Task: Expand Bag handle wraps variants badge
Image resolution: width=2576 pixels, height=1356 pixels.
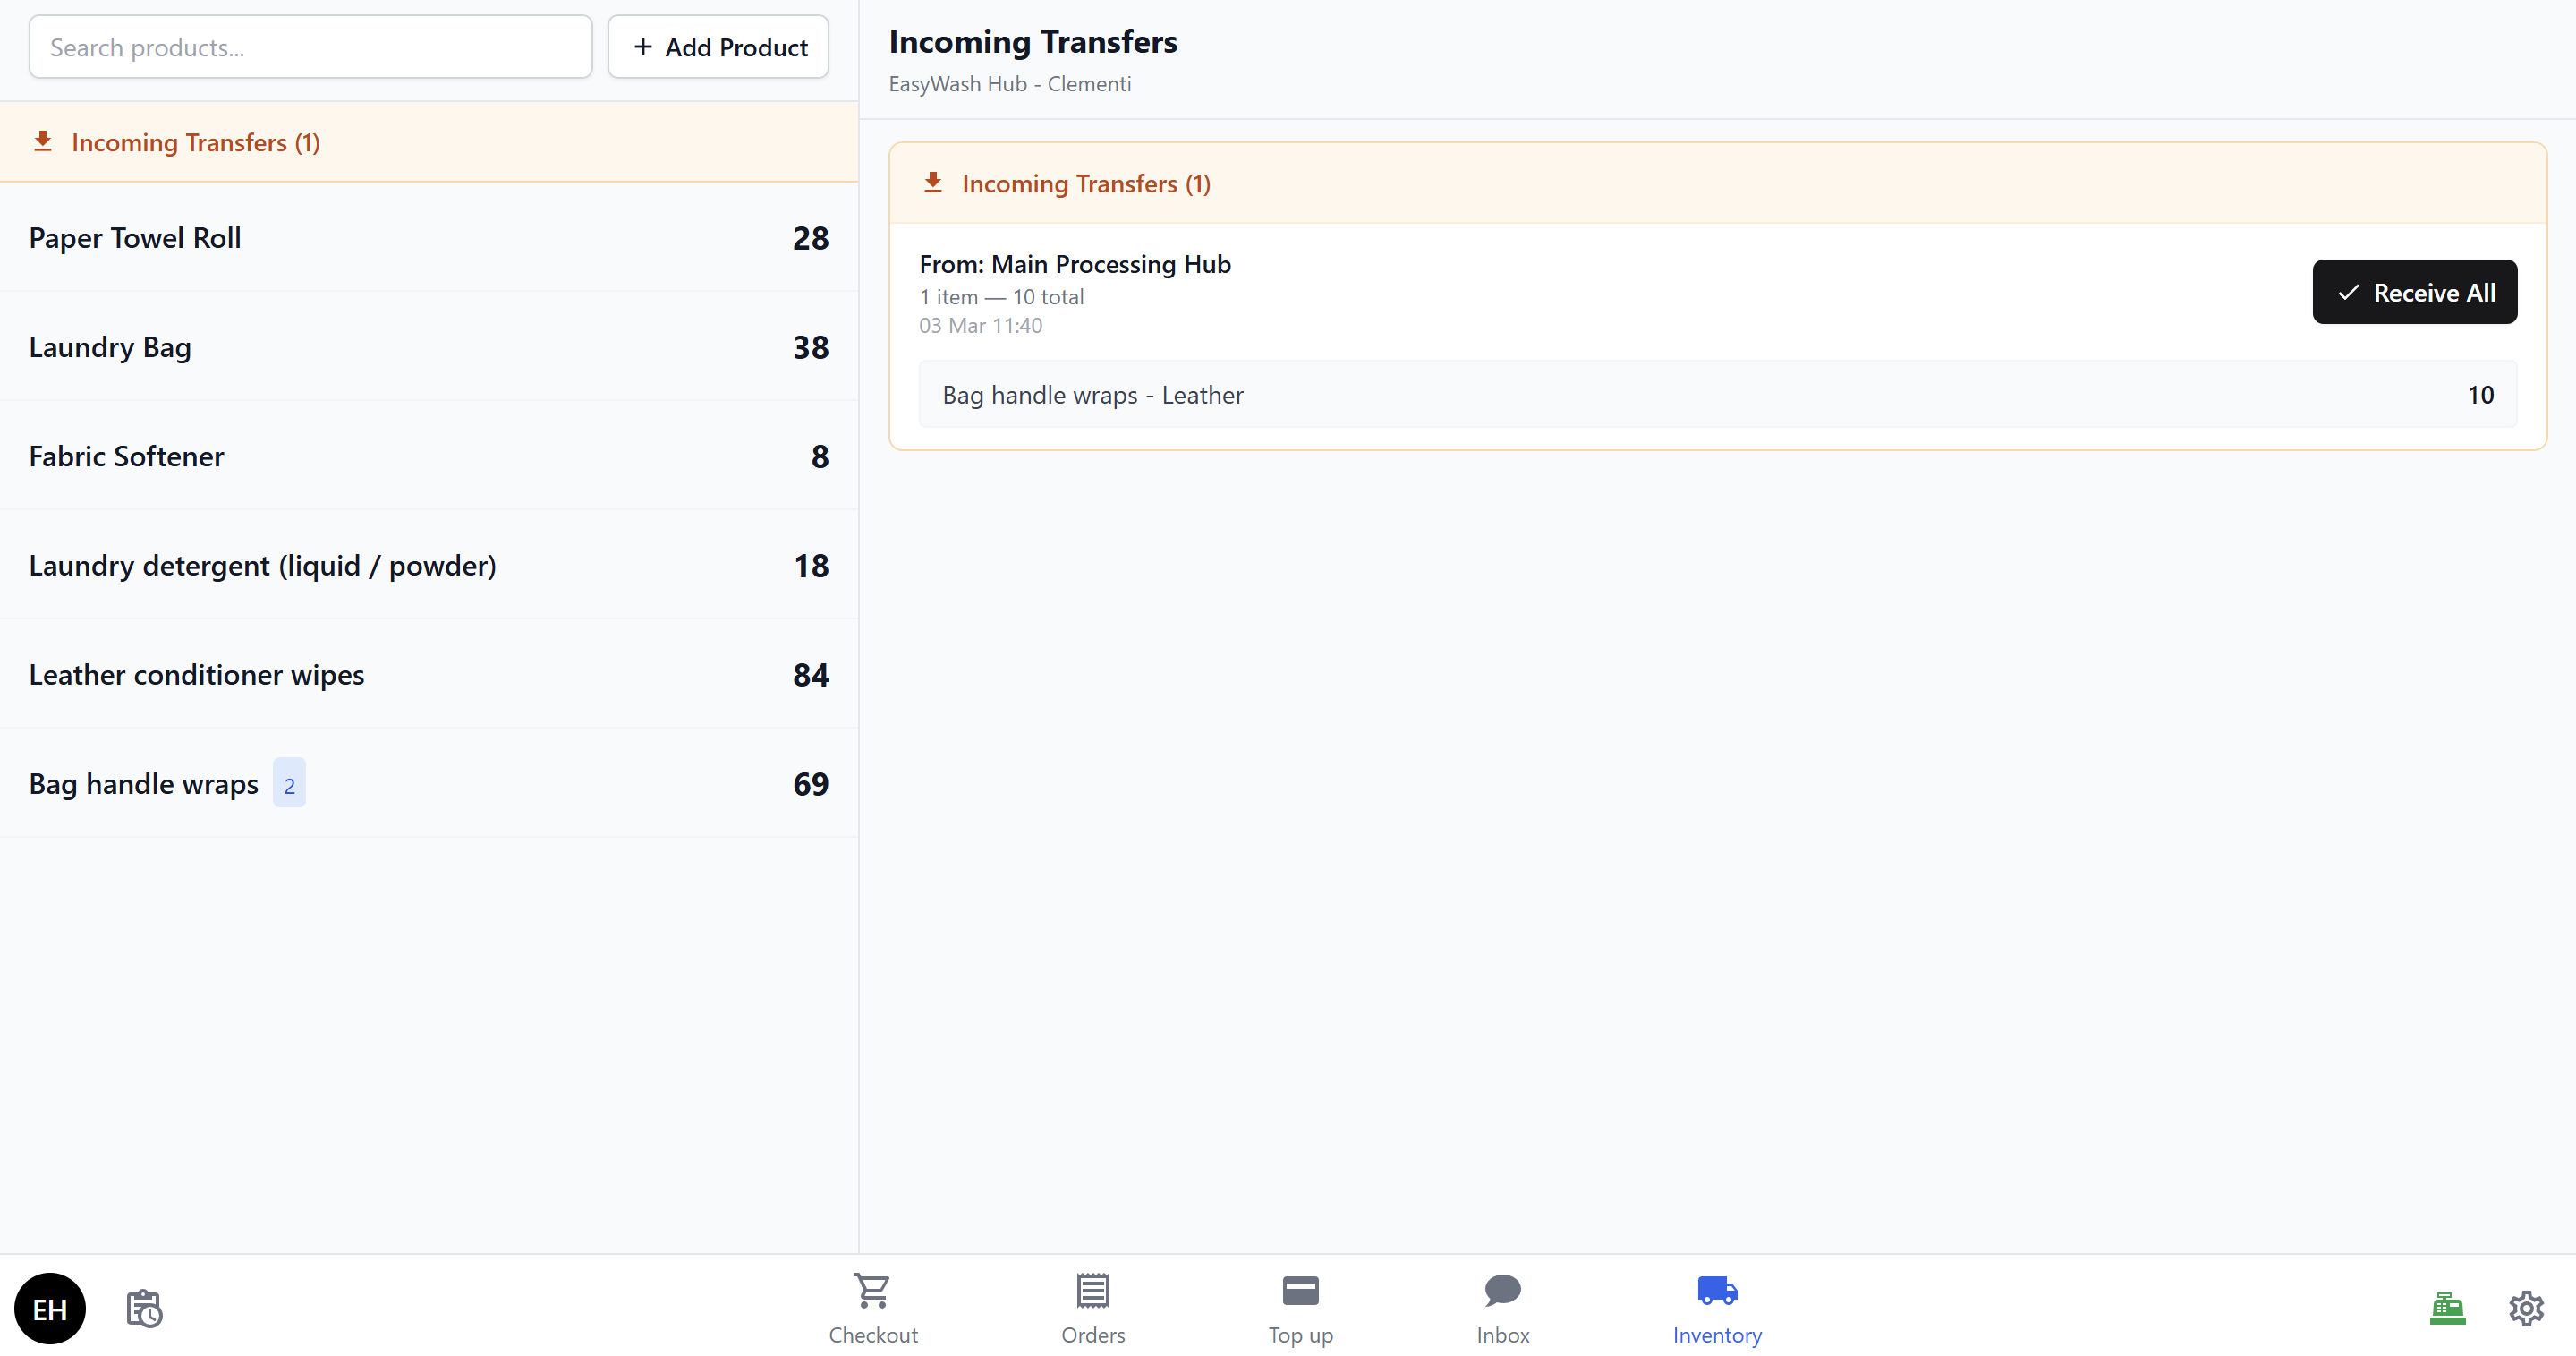Action: [x=289, y=784]
